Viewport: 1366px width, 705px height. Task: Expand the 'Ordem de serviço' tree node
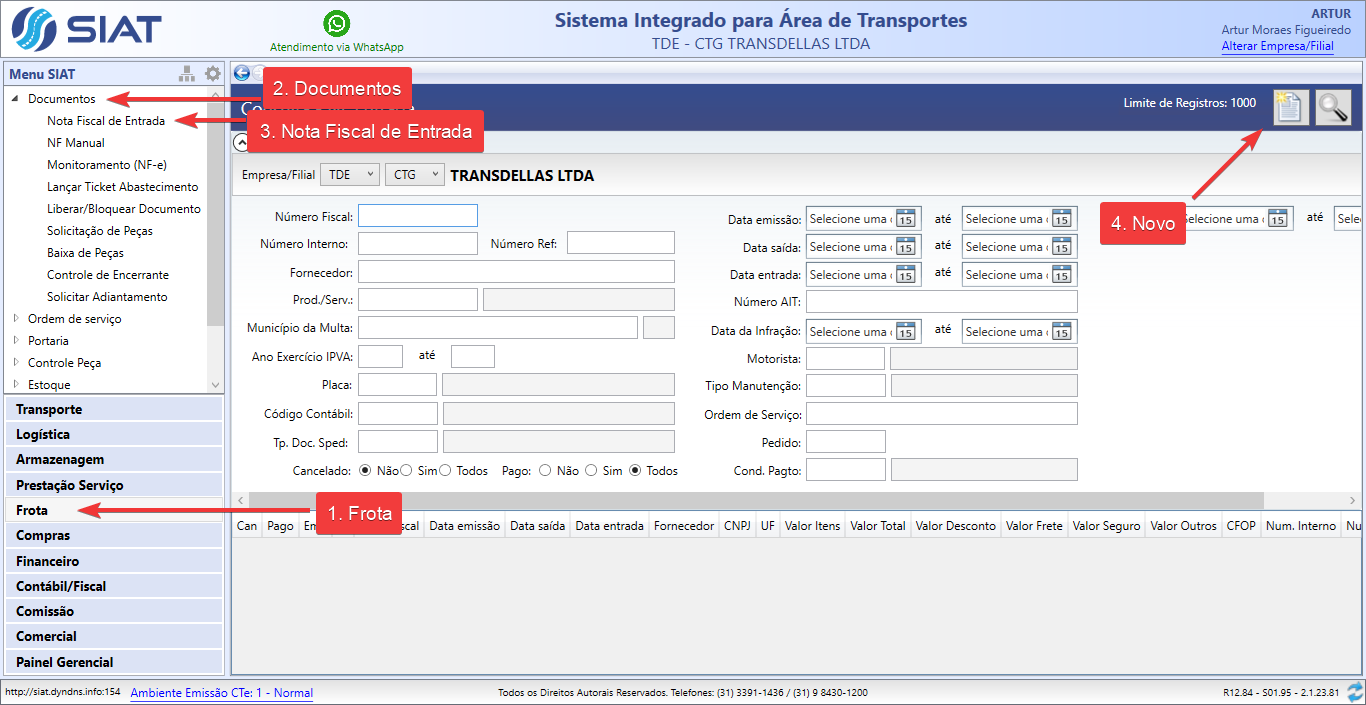[x=16, y=319]
